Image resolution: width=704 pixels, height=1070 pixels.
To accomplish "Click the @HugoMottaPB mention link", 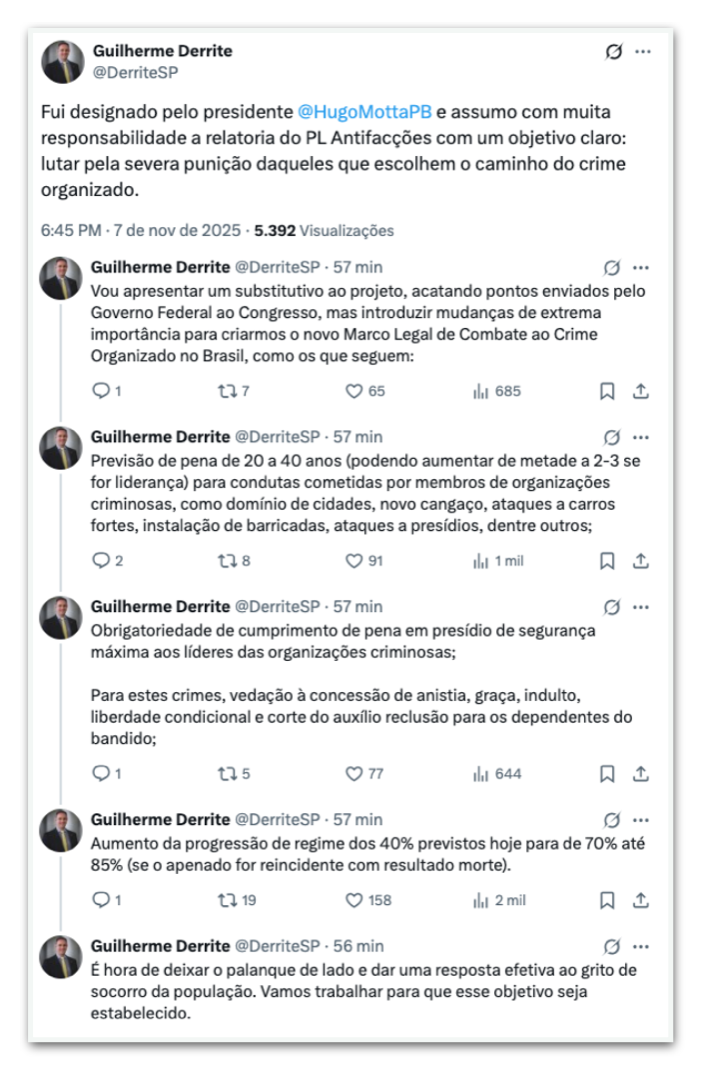I will point(365,111).
